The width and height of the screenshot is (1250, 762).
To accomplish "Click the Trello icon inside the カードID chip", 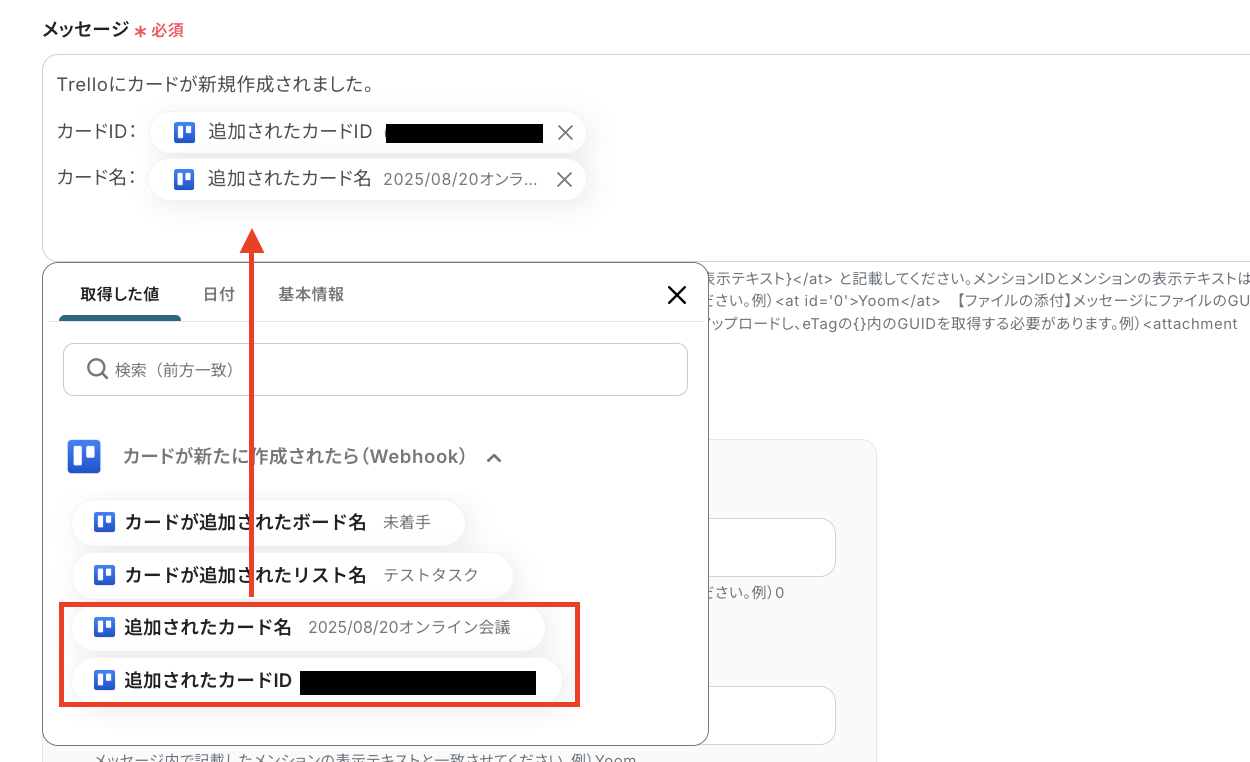I will click(x=184, y=131).
